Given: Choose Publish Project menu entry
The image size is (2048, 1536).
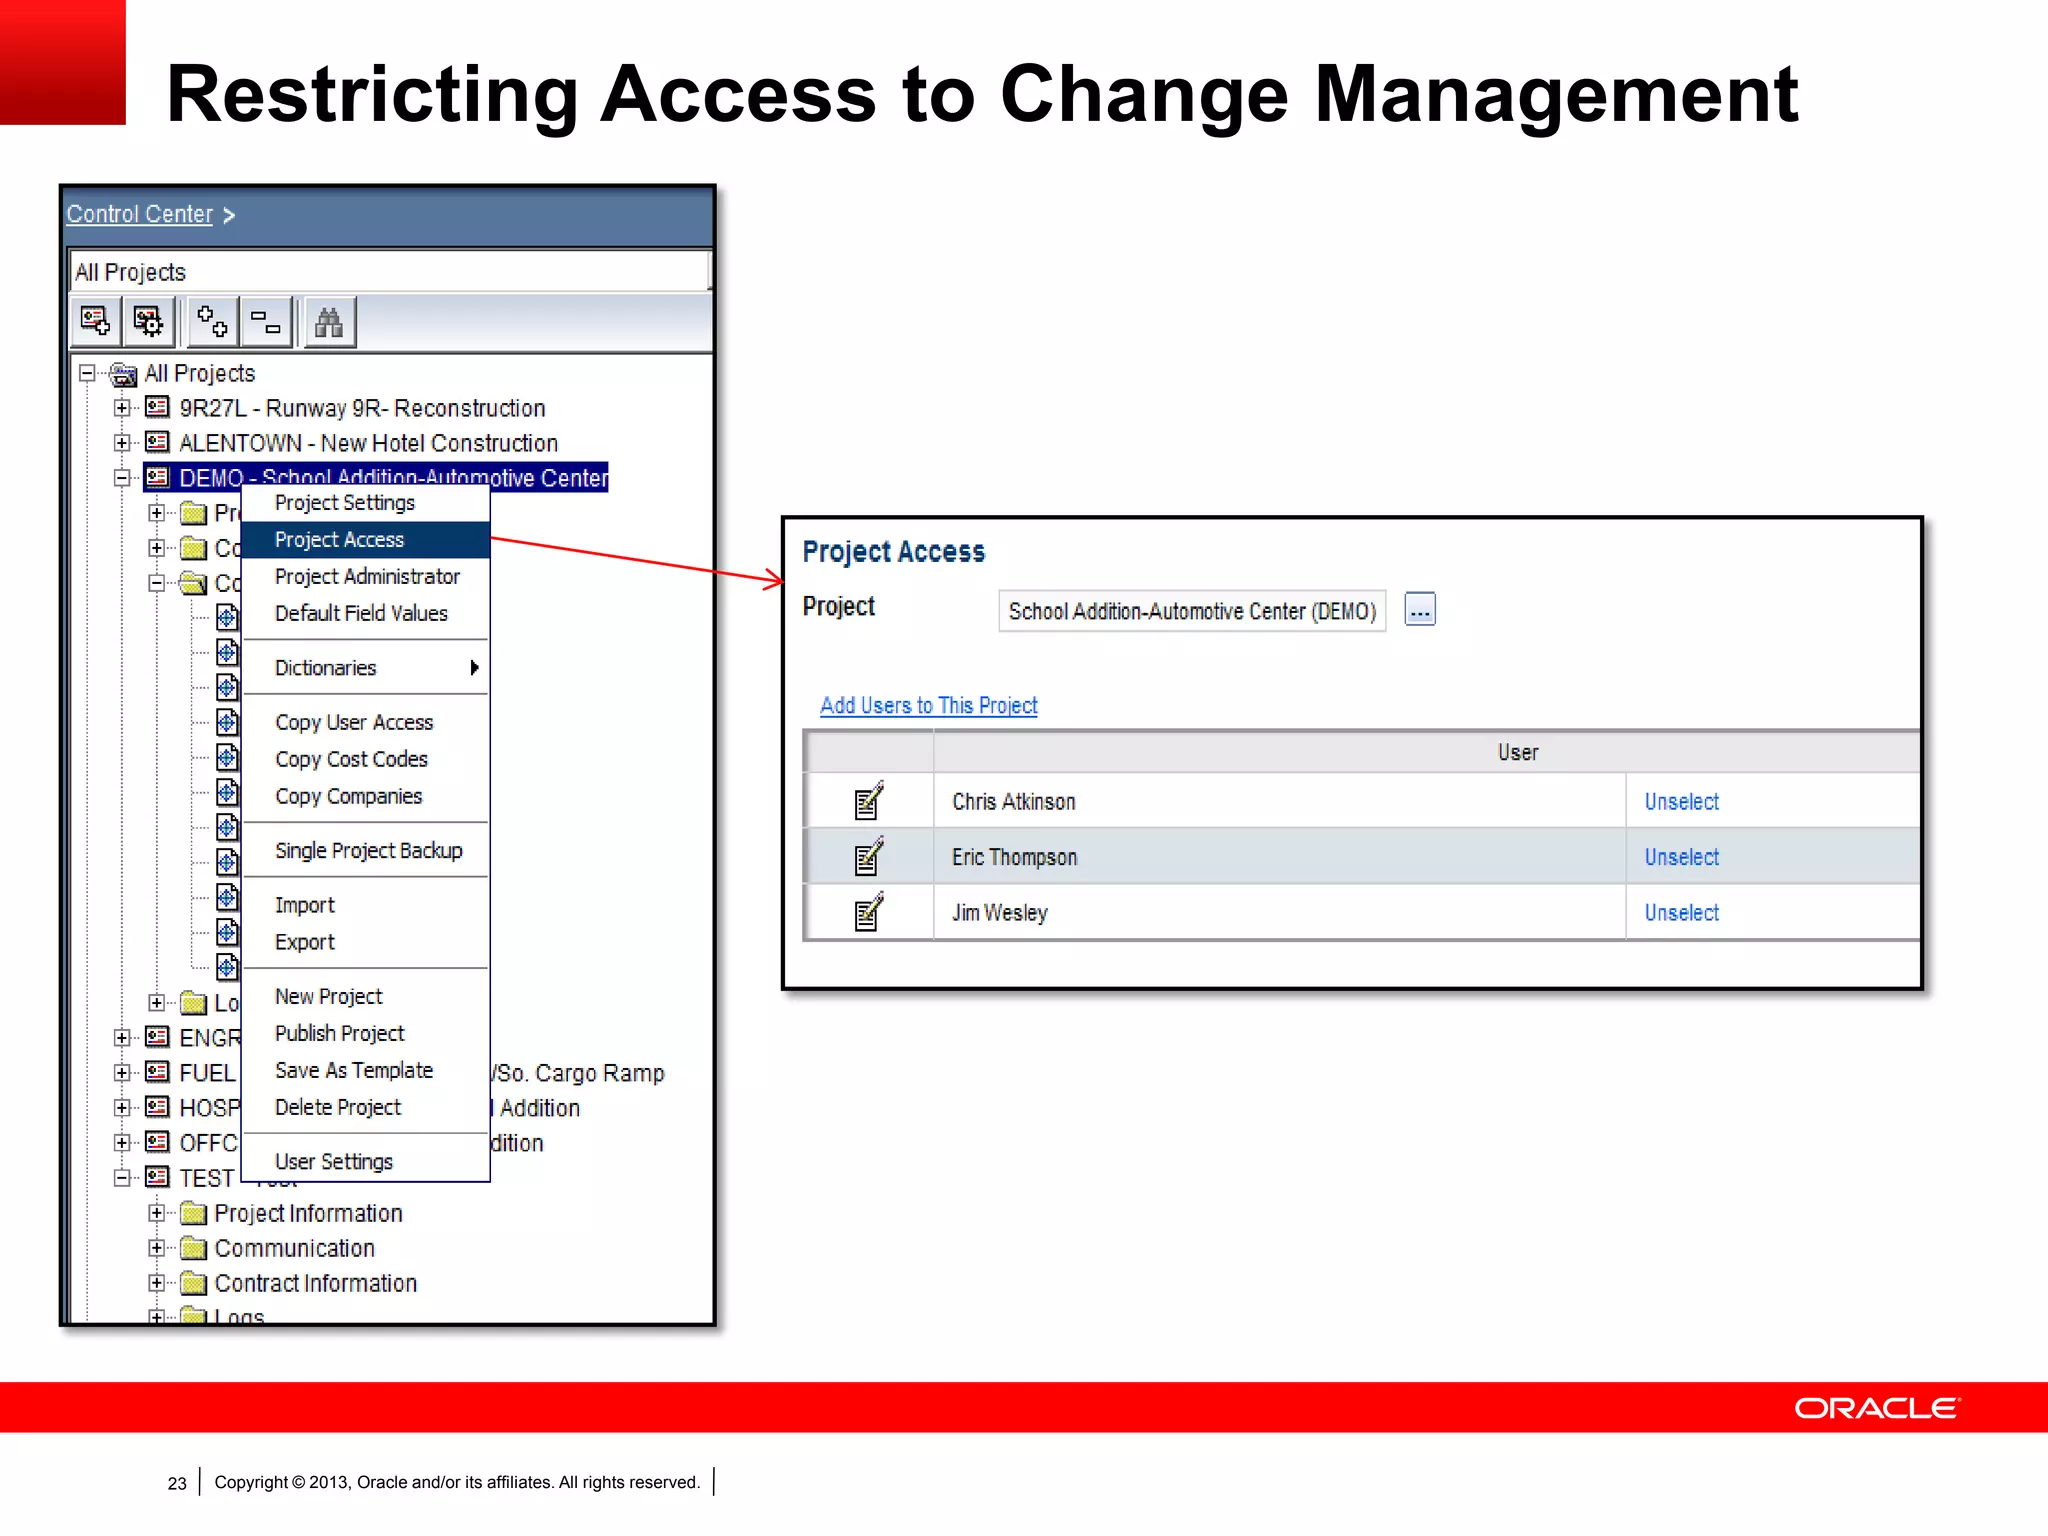Looking at the screenshot, I should [366, 1034].
